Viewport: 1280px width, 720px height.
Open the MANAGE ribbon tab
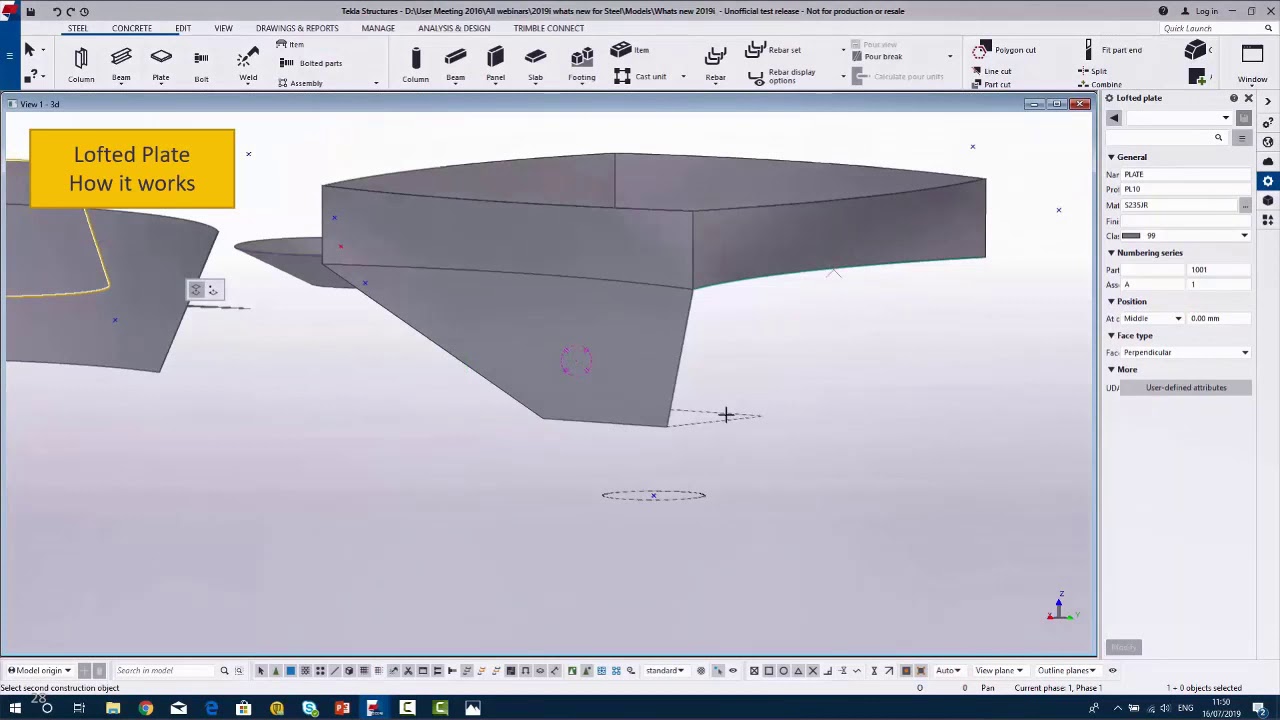[x=378, y=28]
